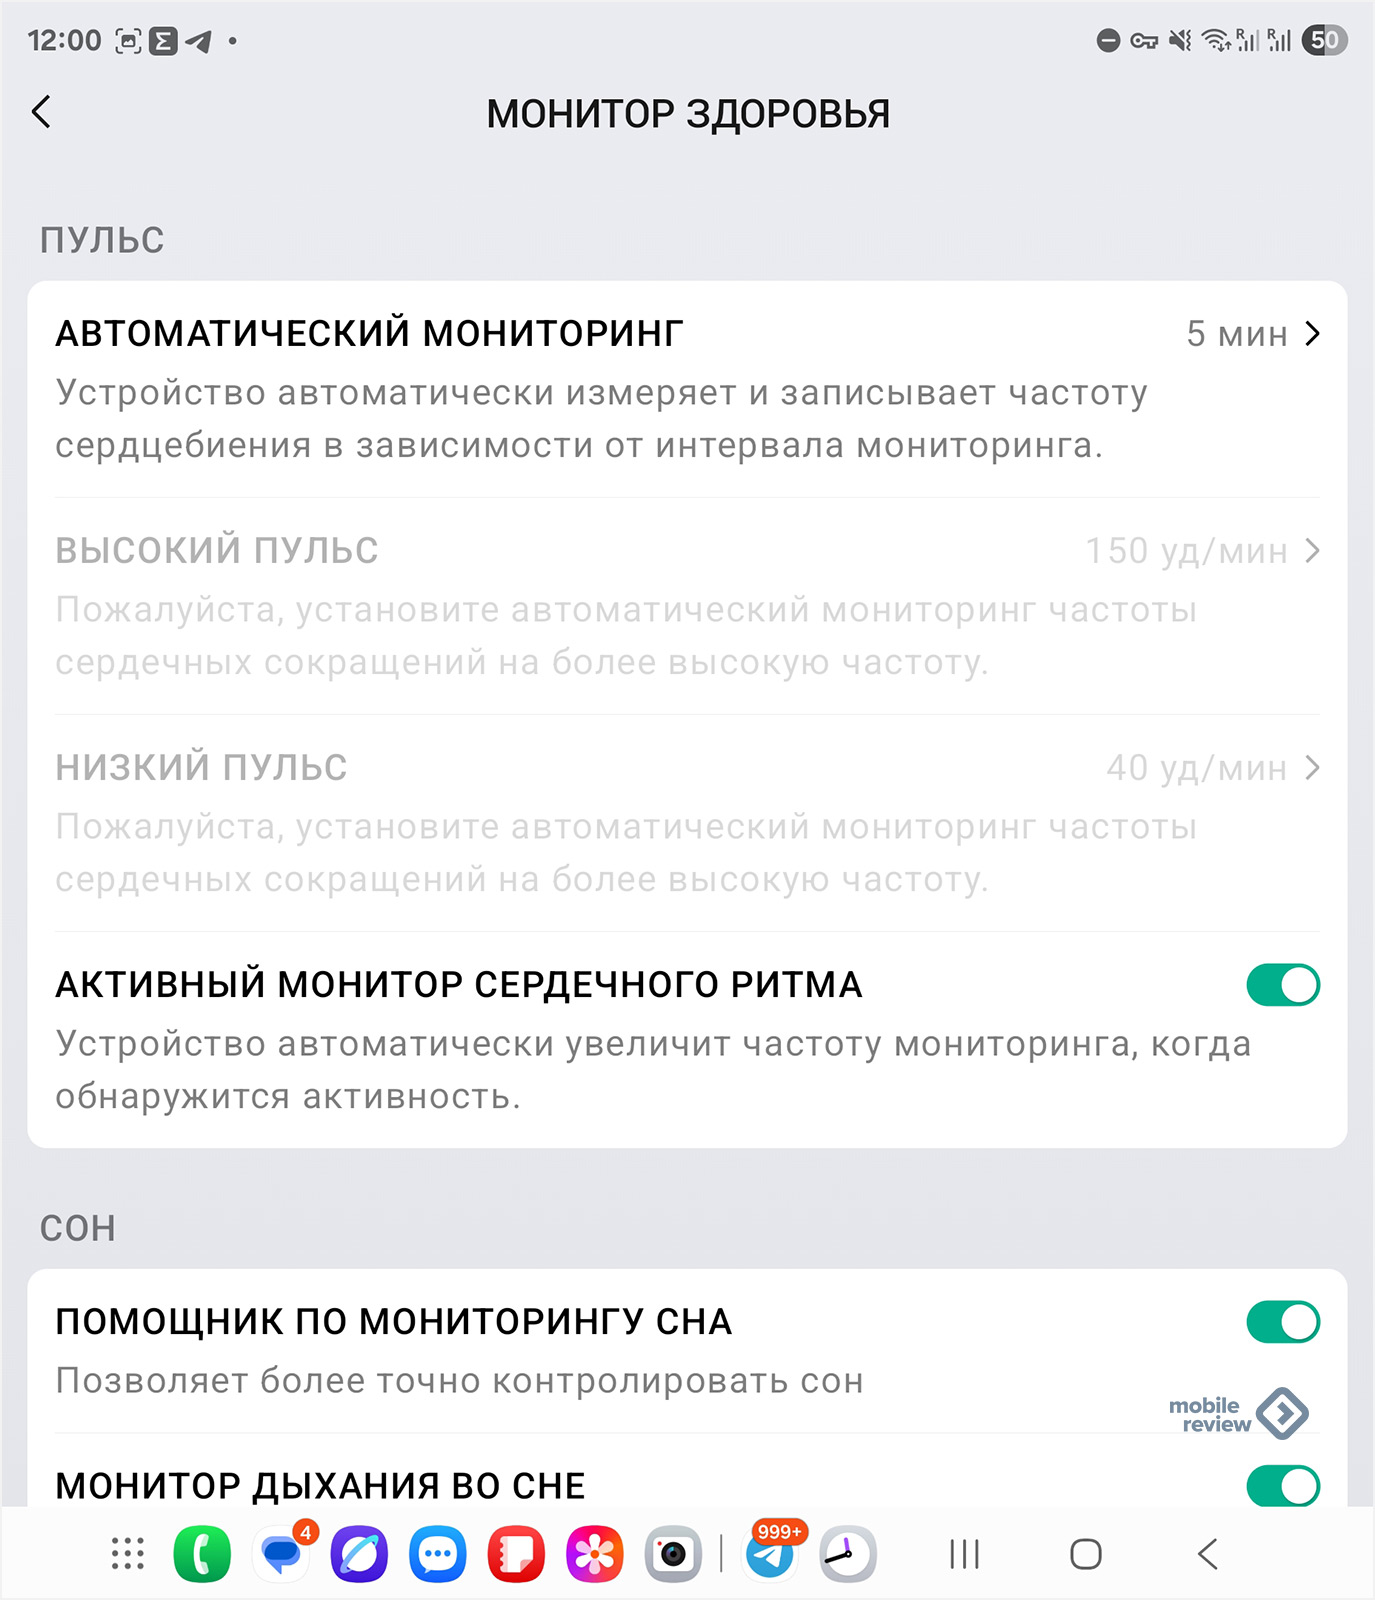Open the purple browser app
Viewport: 1375px width, 1600px height.
359,1554
